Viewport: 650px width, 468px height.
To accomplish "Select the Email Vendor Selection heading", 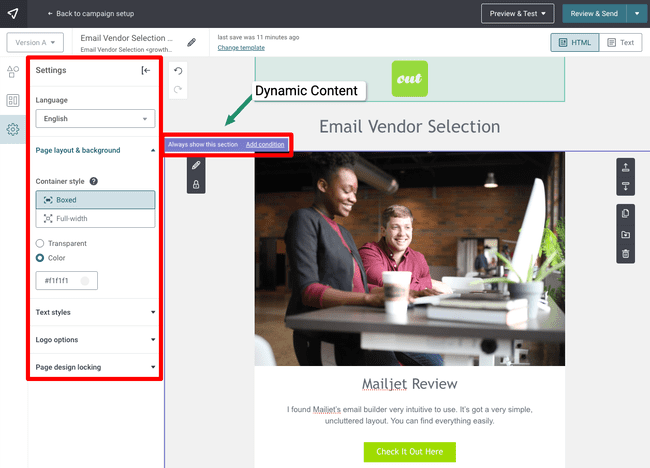I will point(410,127).
